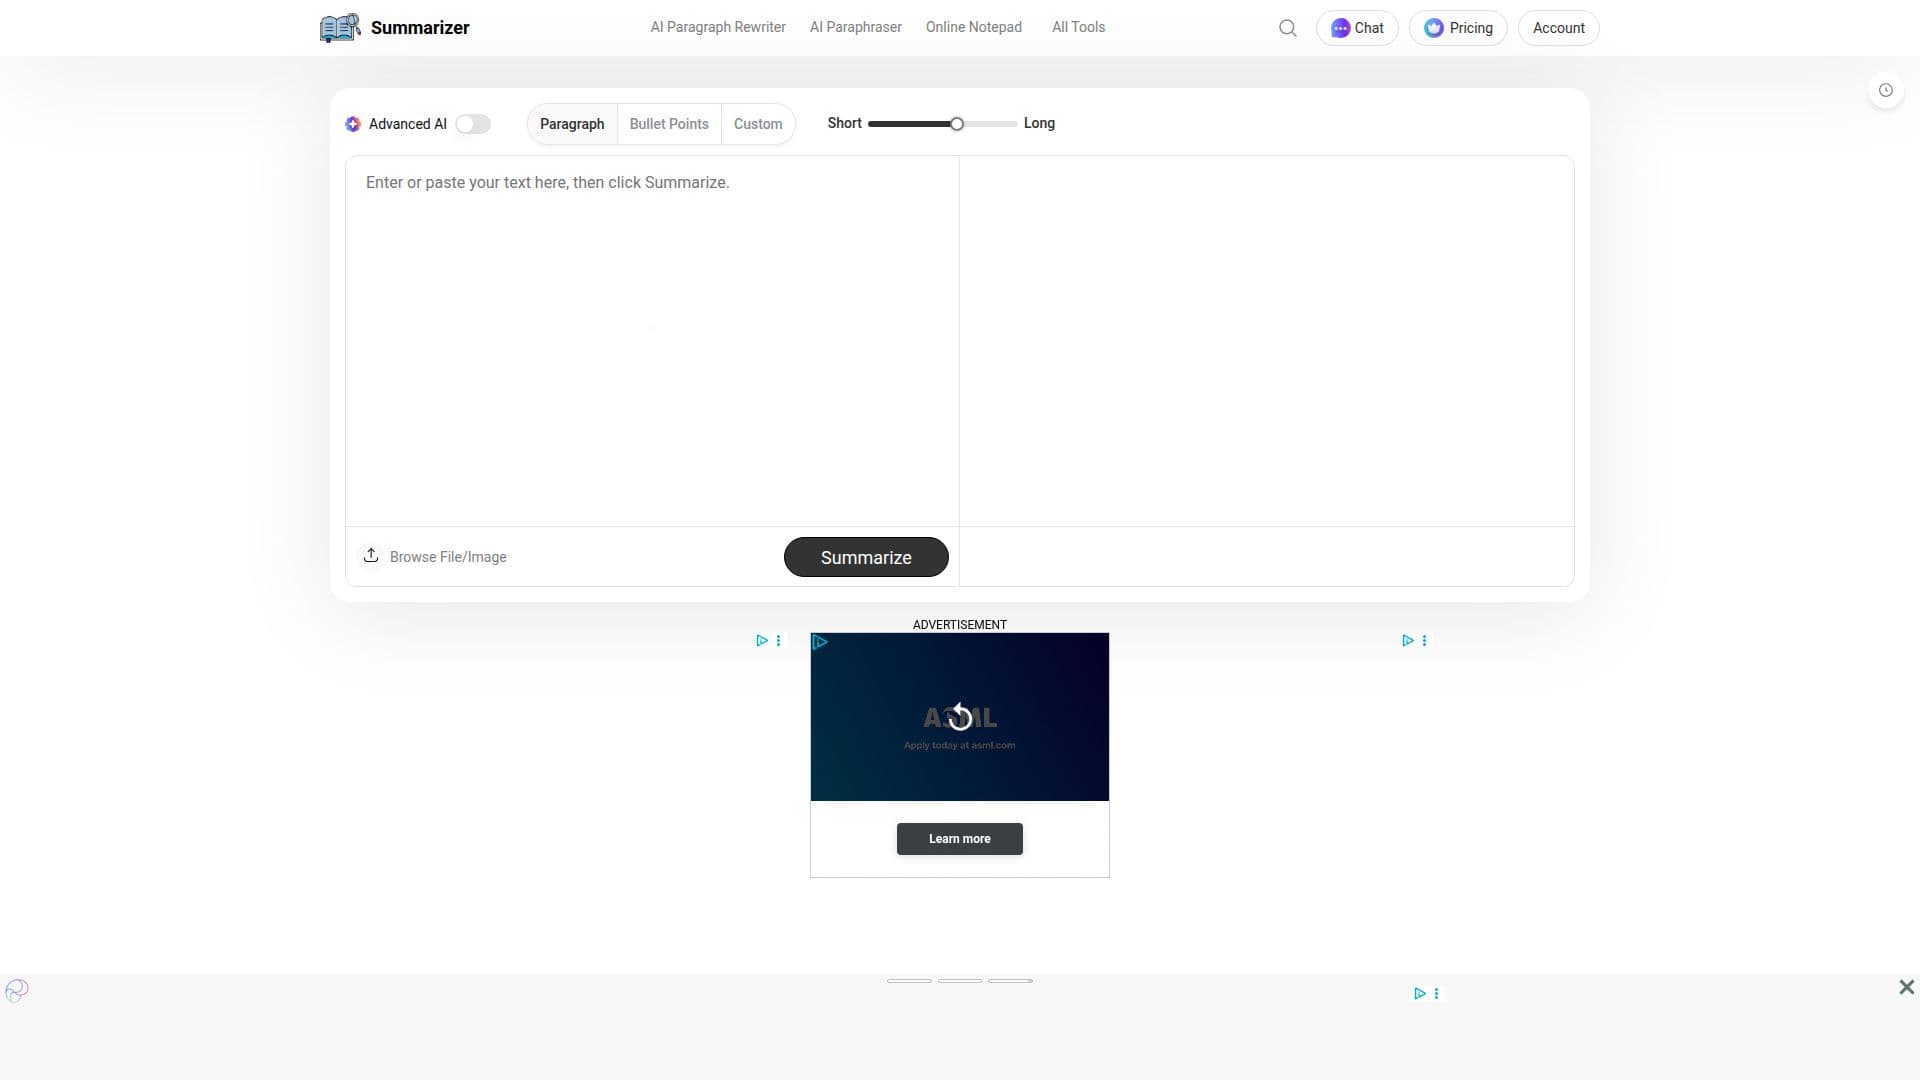Open ad options dots in bottom banner

click(1436, 993)
